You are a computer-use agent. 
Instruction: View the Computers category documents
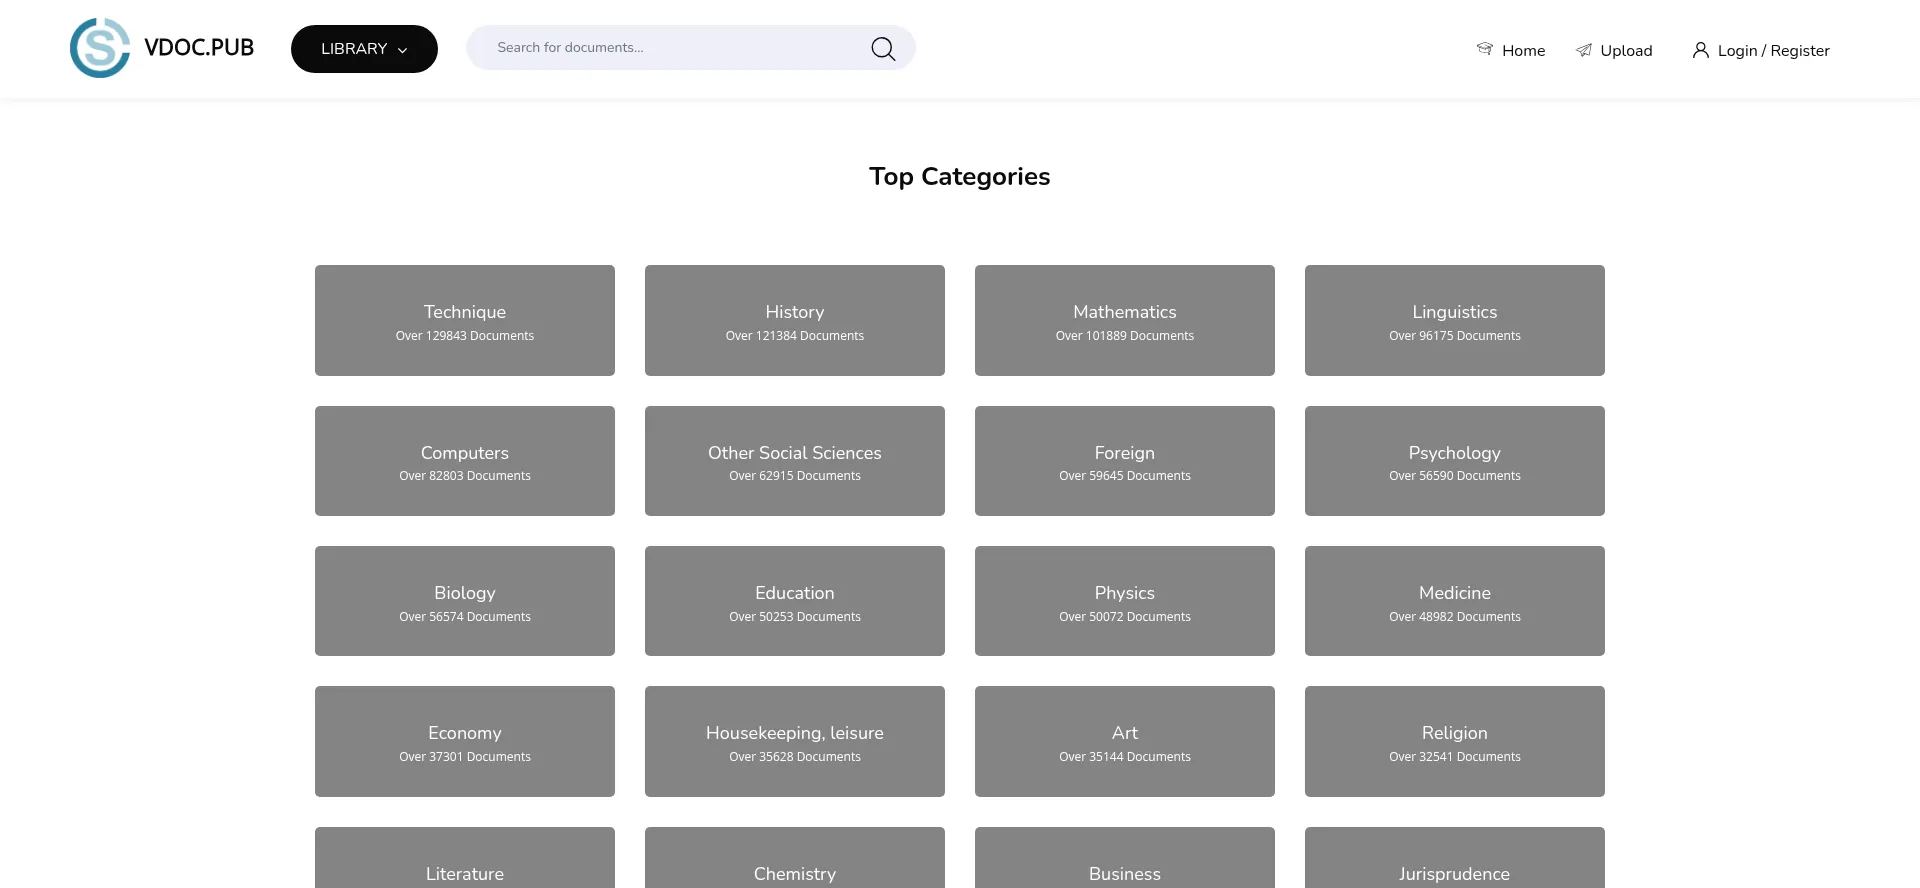(x=465, y=461)
